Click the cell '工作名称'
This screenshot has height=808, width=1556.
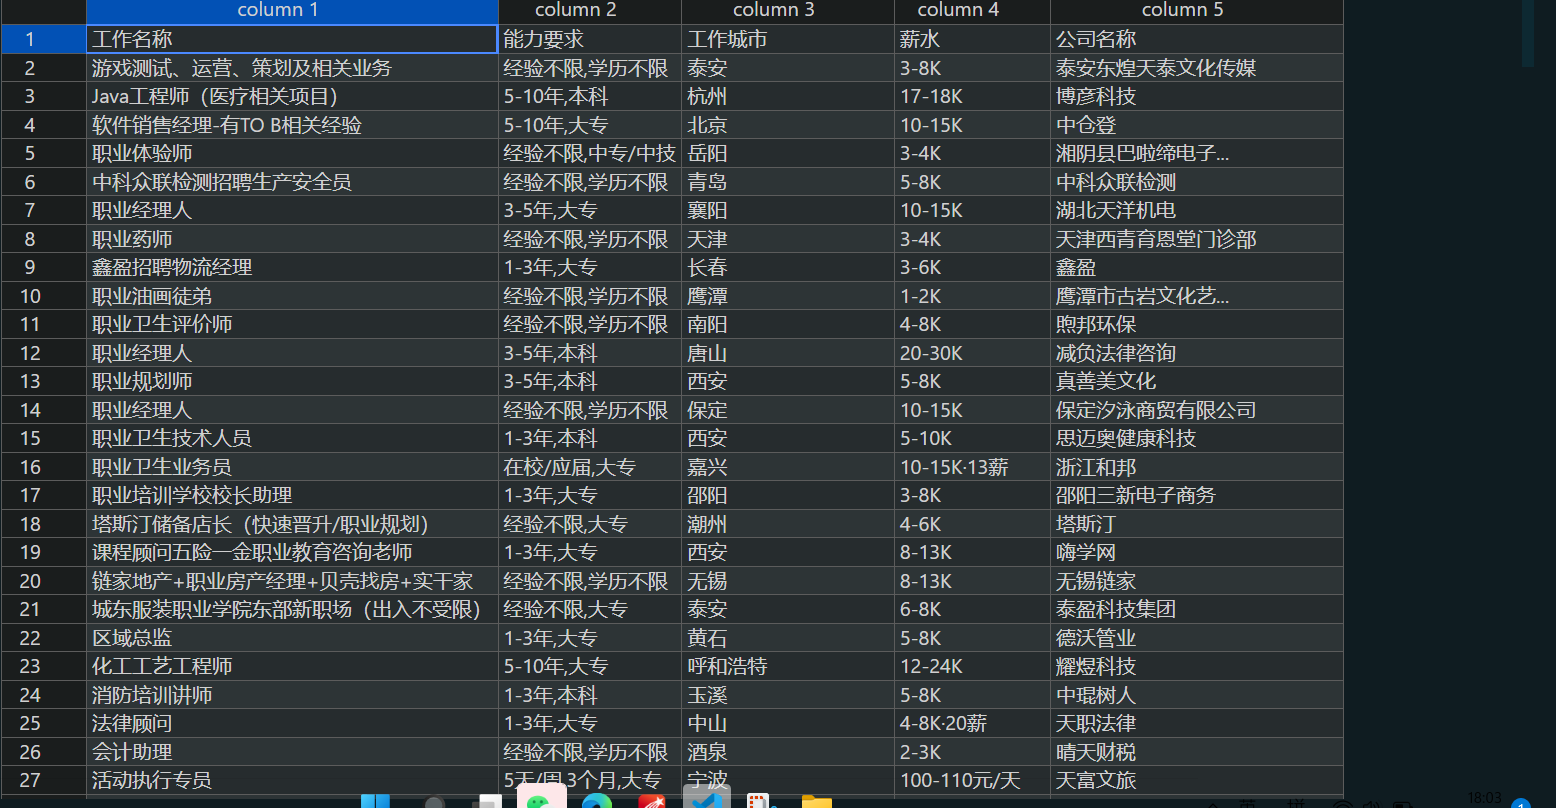point(292,39)
